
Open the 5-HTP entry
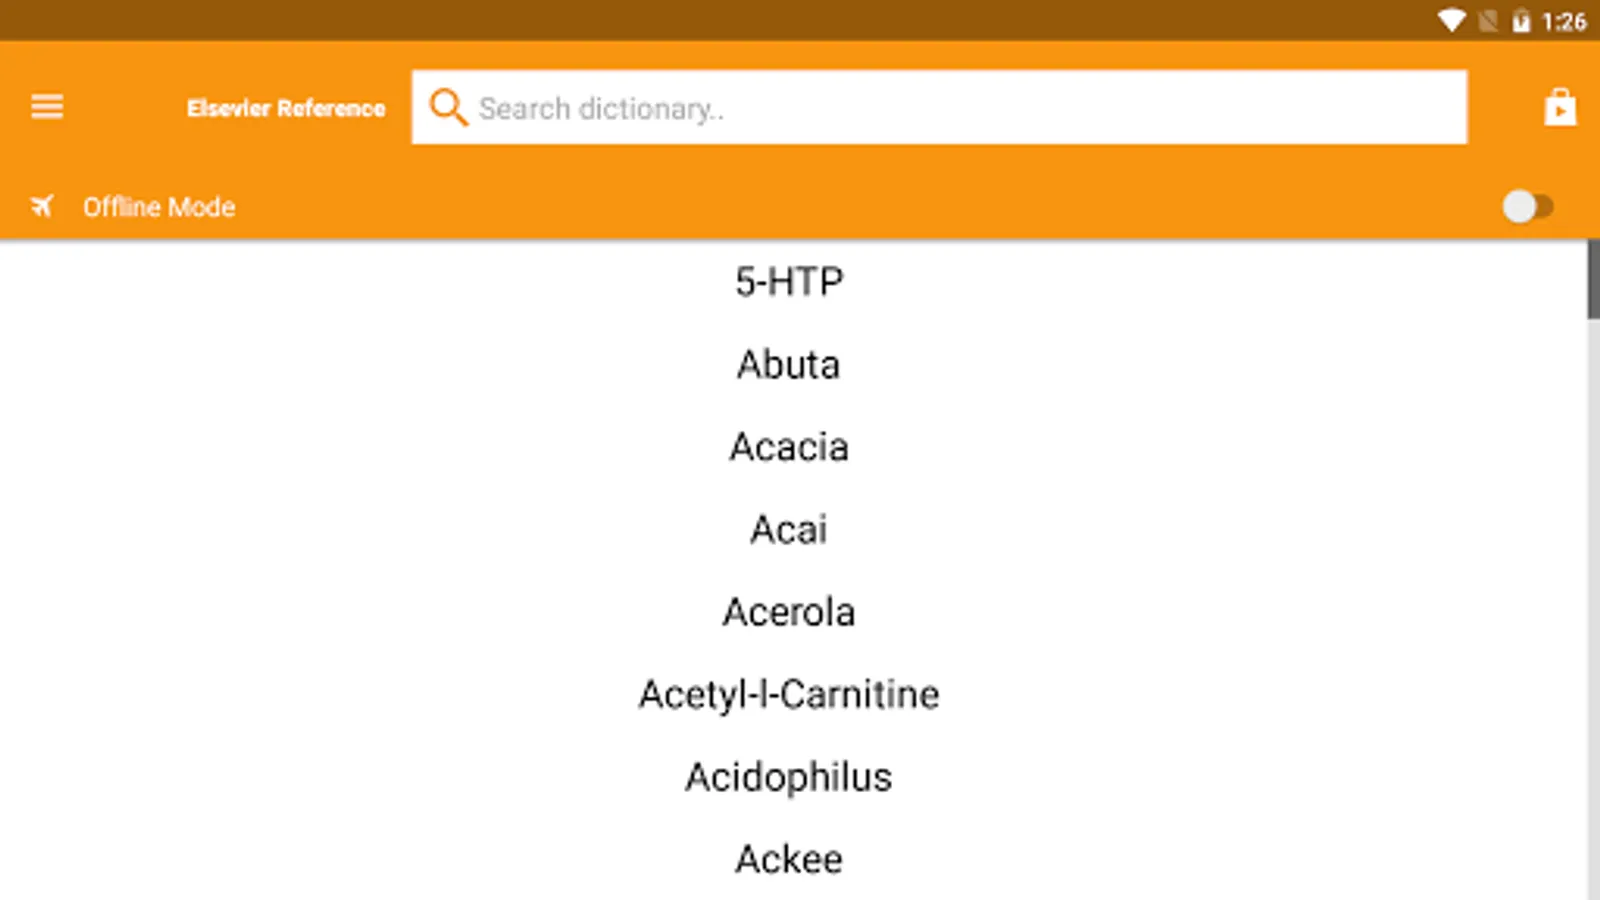coord(789,282)
